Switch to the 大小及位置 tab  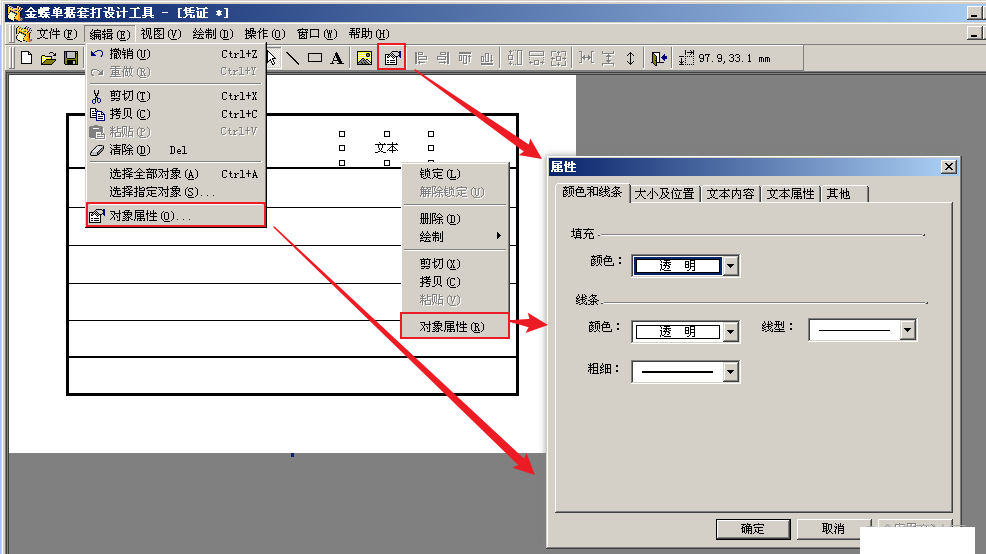(x=664, y=194)
